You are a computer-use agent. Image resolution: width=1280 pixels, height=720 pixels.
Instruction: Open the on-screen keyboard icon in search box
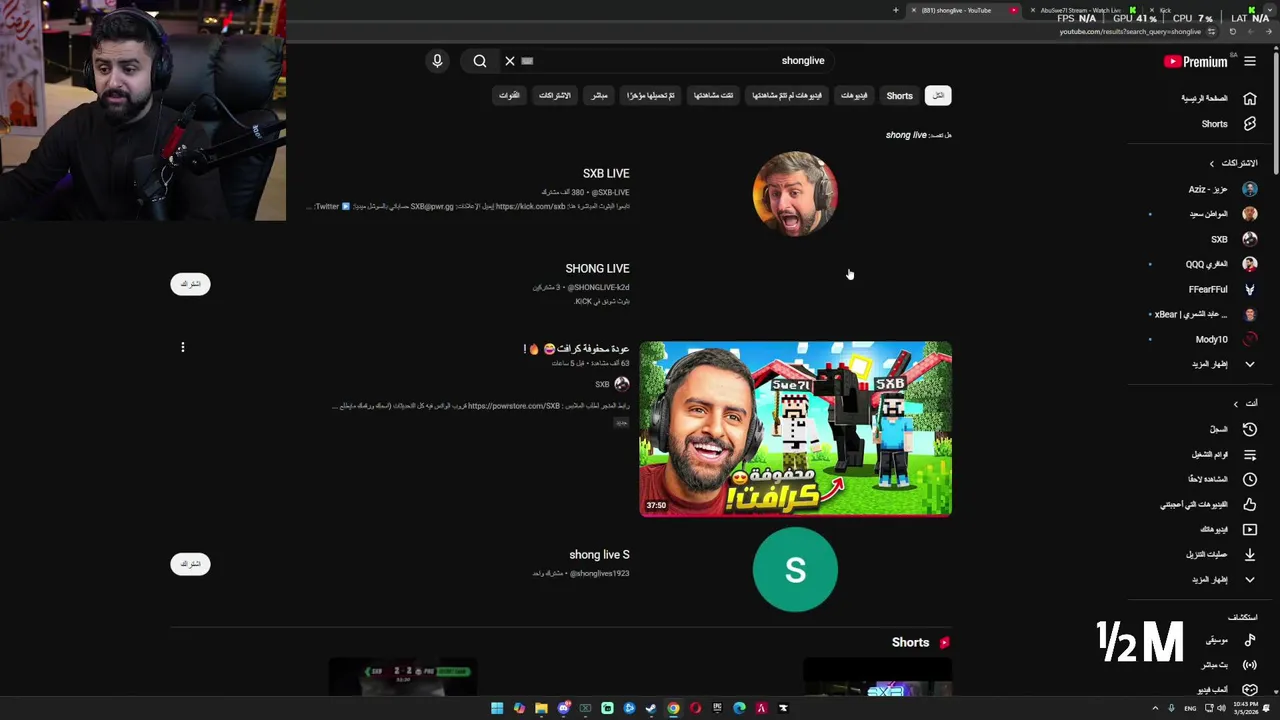[x=527, y=61]
